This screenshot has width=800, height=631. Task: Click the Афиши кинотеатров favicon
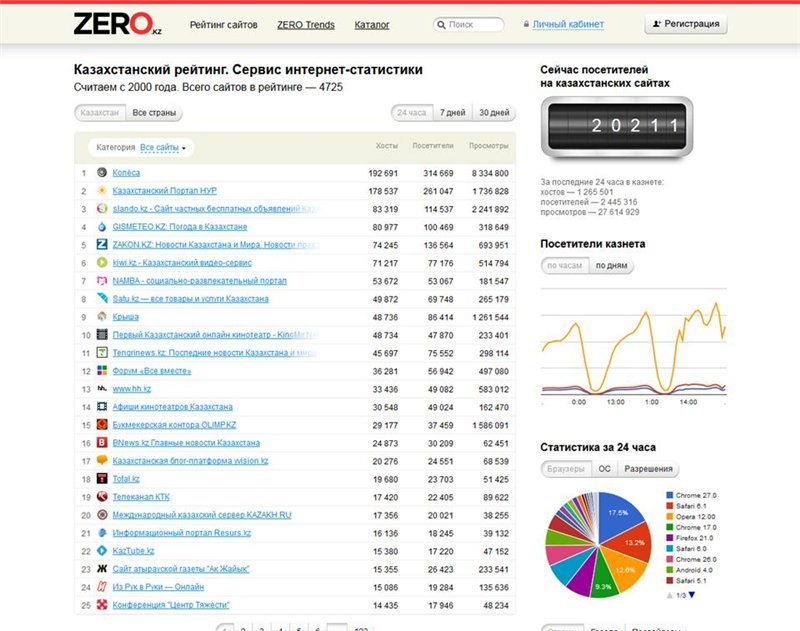point(102,407)
